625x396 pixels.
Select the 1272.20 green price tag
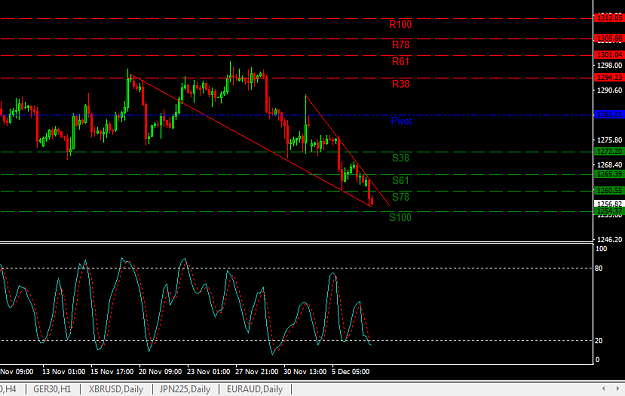pos(609,151)
